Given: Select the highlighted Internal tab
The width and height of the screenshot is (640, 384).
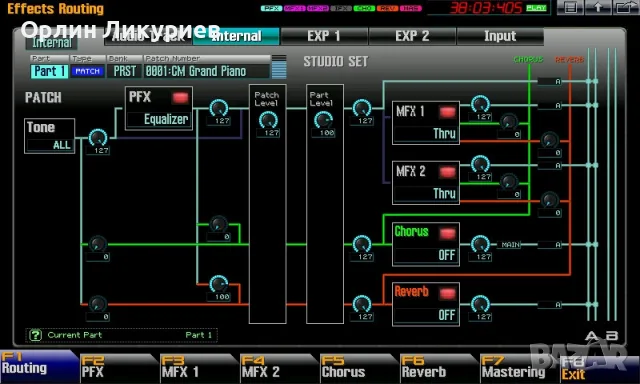Looking at the screenshot, I should coord(236,36).
